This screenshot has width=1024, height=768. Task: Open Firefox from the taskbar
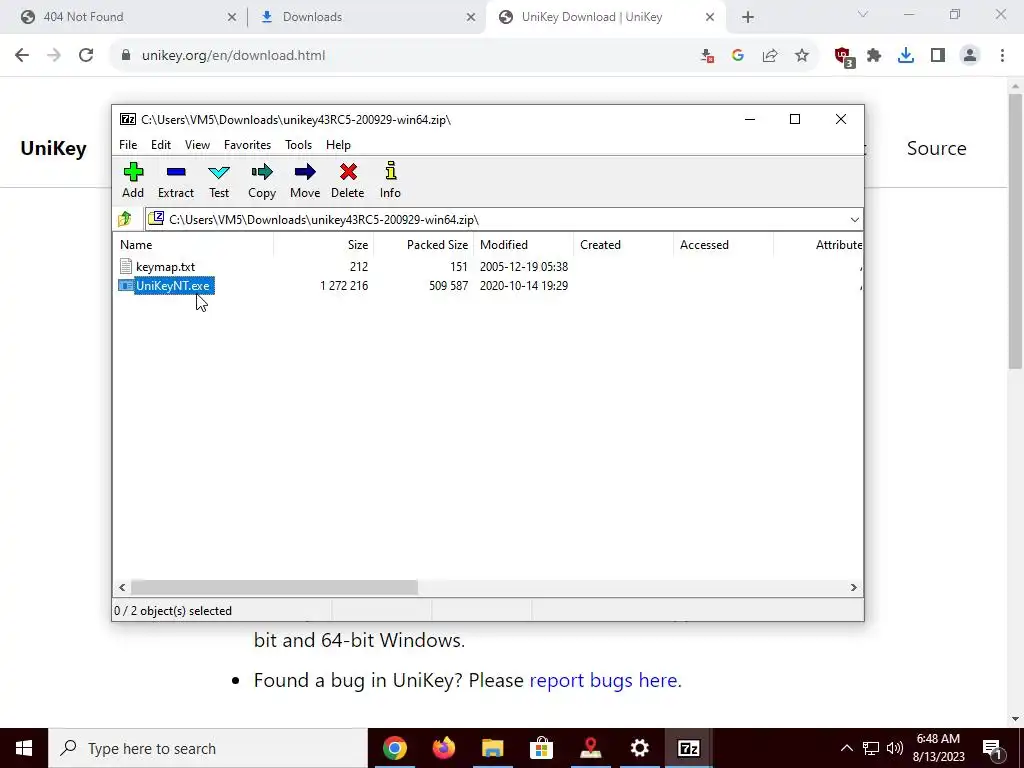pos(444,748)
